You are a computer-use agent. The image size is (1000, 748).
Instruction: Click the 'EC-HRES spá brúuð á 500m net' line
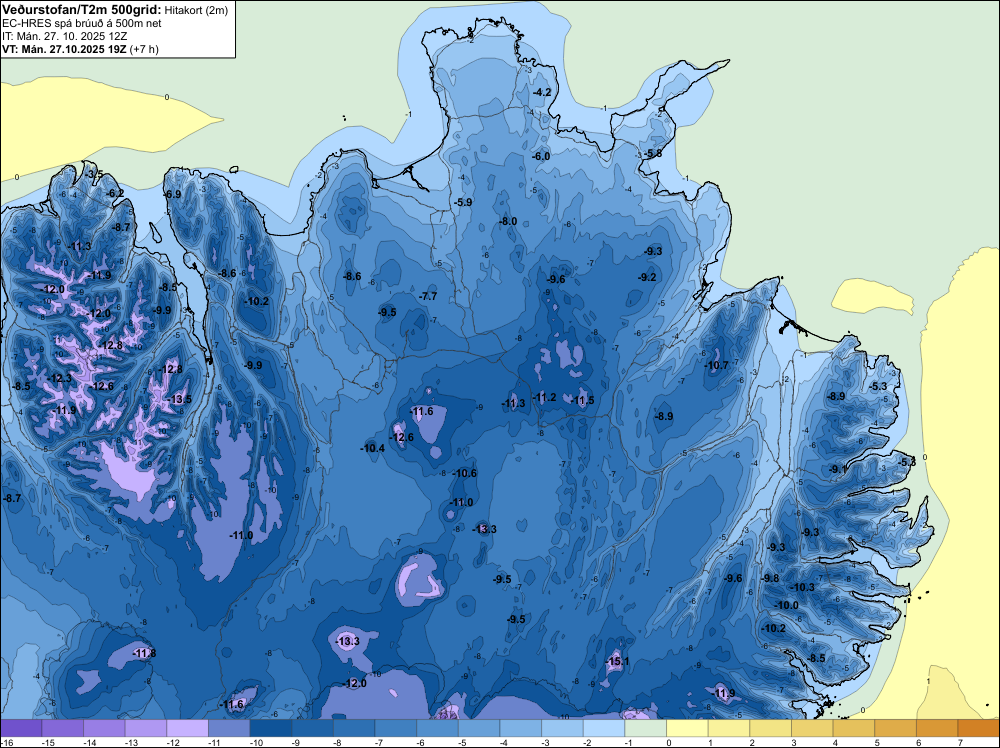click(82, 24)
